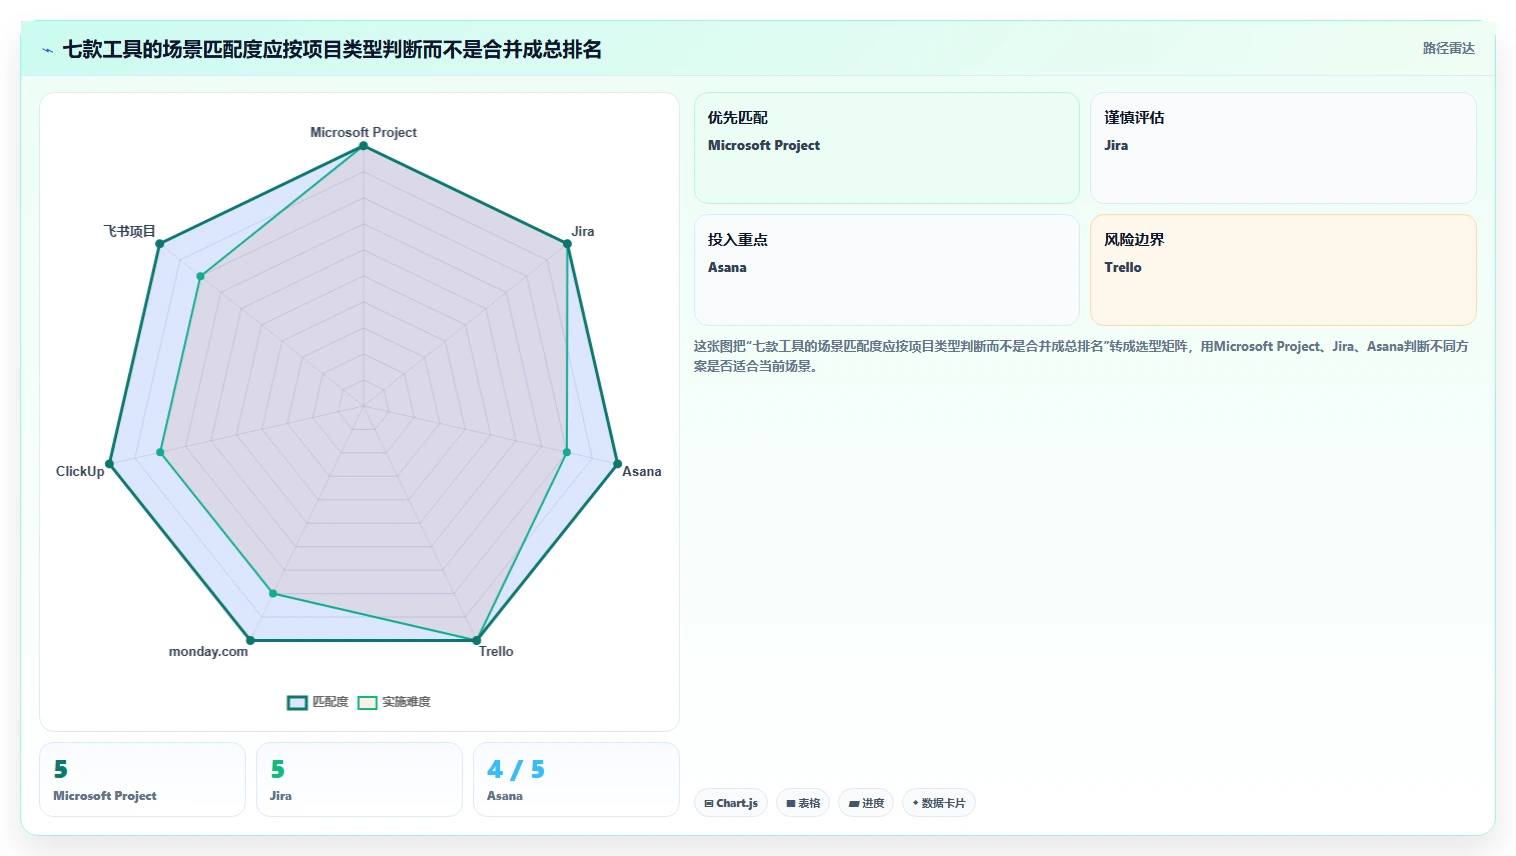The image size is (1516, 856).
Task: Click the 表格 tag chip
Action: tap(803, 803)
